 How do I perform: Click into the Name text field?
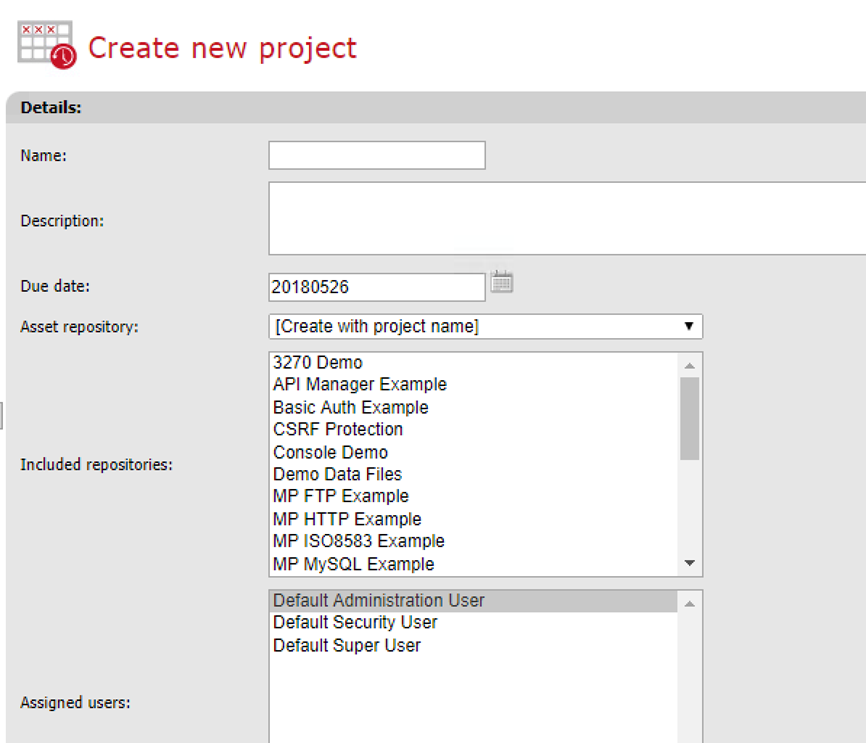tap(377, 156)
